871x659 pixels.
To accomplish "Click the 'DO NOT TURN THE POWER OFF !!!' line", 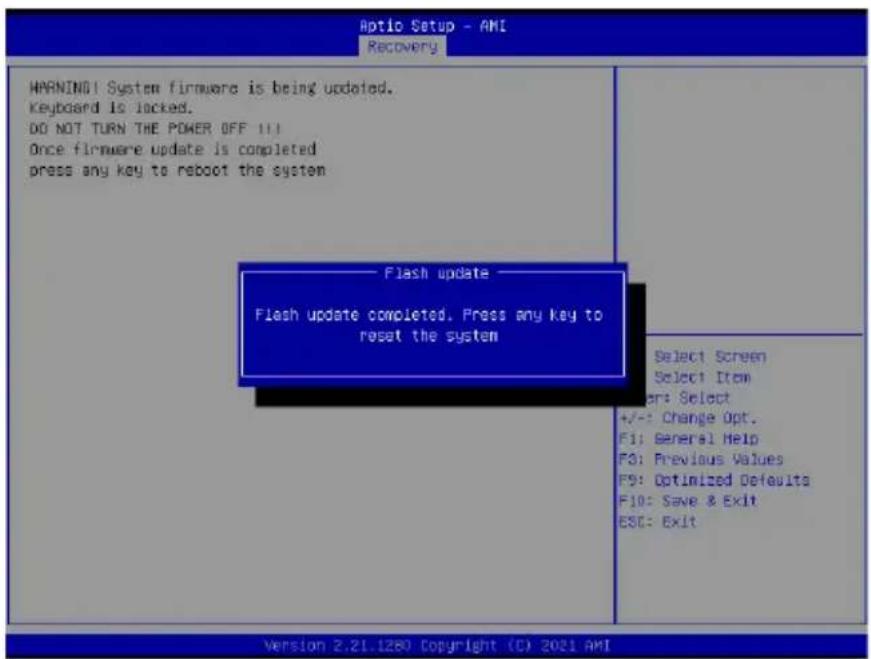I will [156, 128].
